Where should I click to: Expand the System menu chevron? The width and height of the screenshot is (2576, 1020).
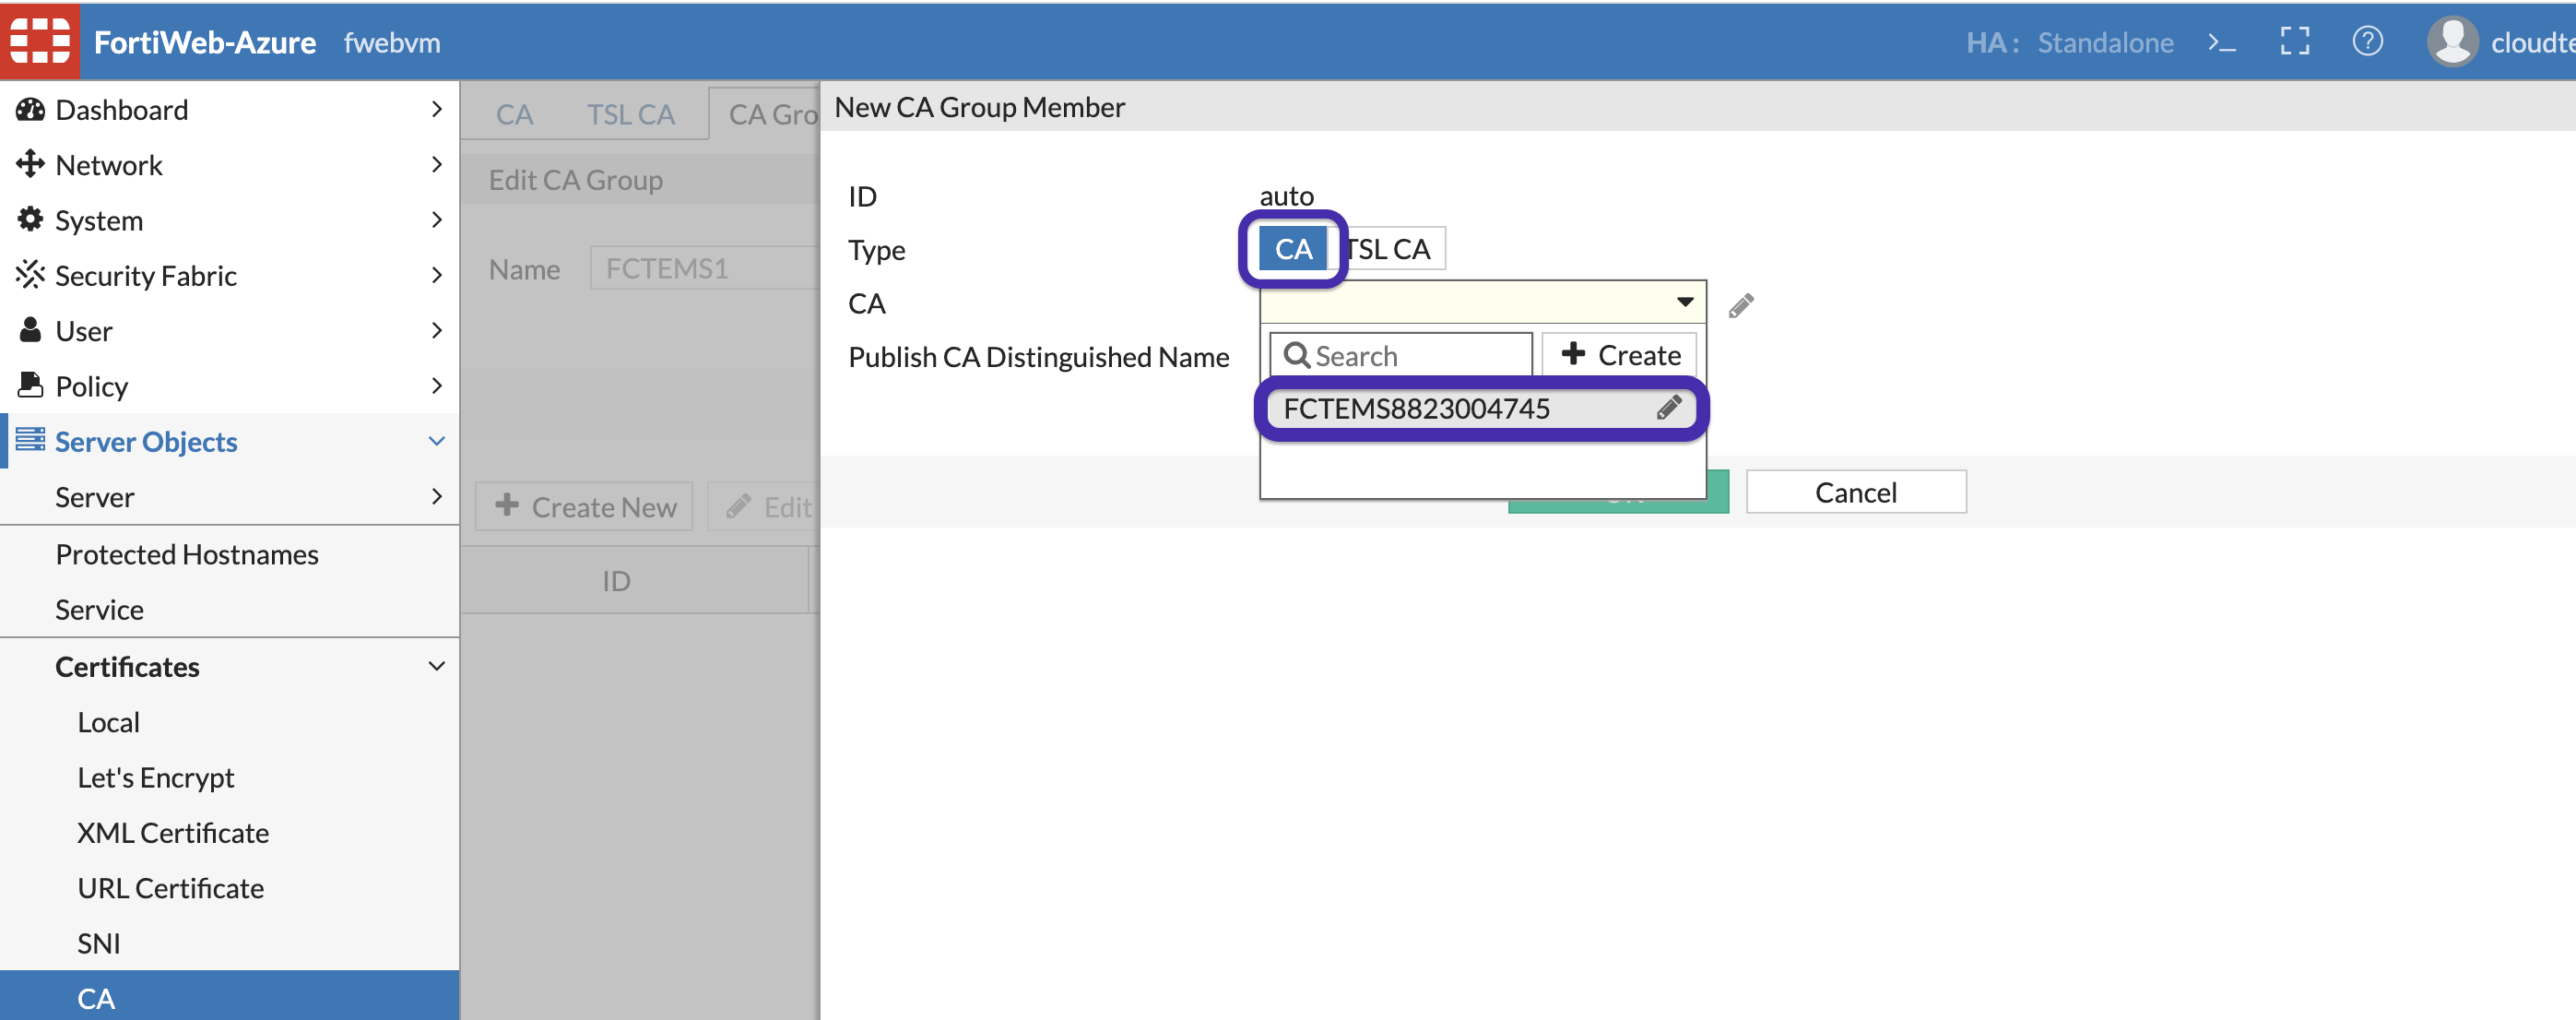click(436, 219)
